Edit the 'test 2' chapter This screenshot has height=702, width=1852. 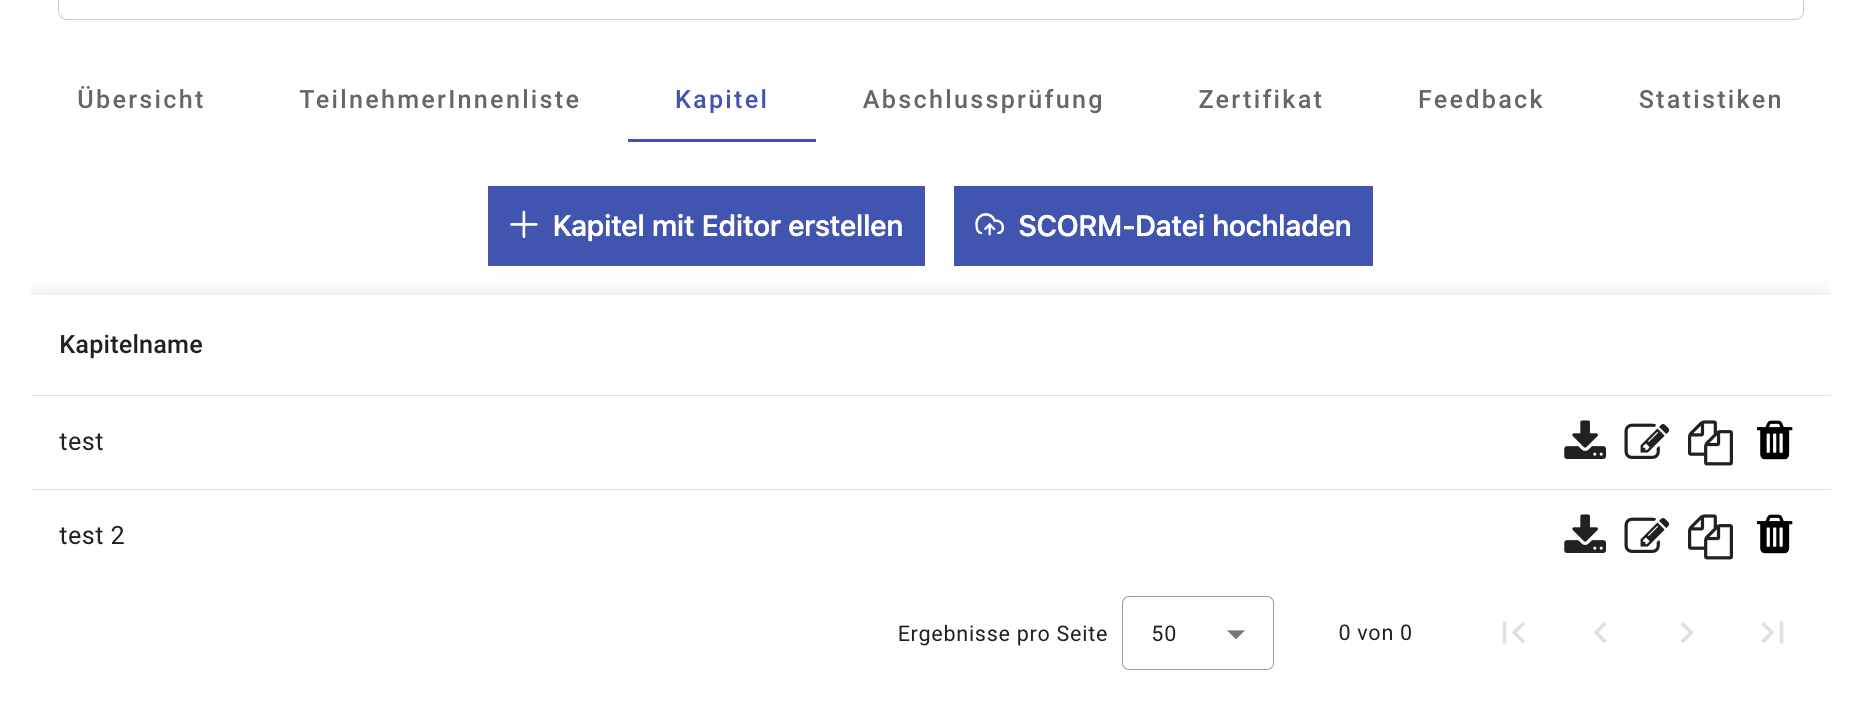point(1646,535)
